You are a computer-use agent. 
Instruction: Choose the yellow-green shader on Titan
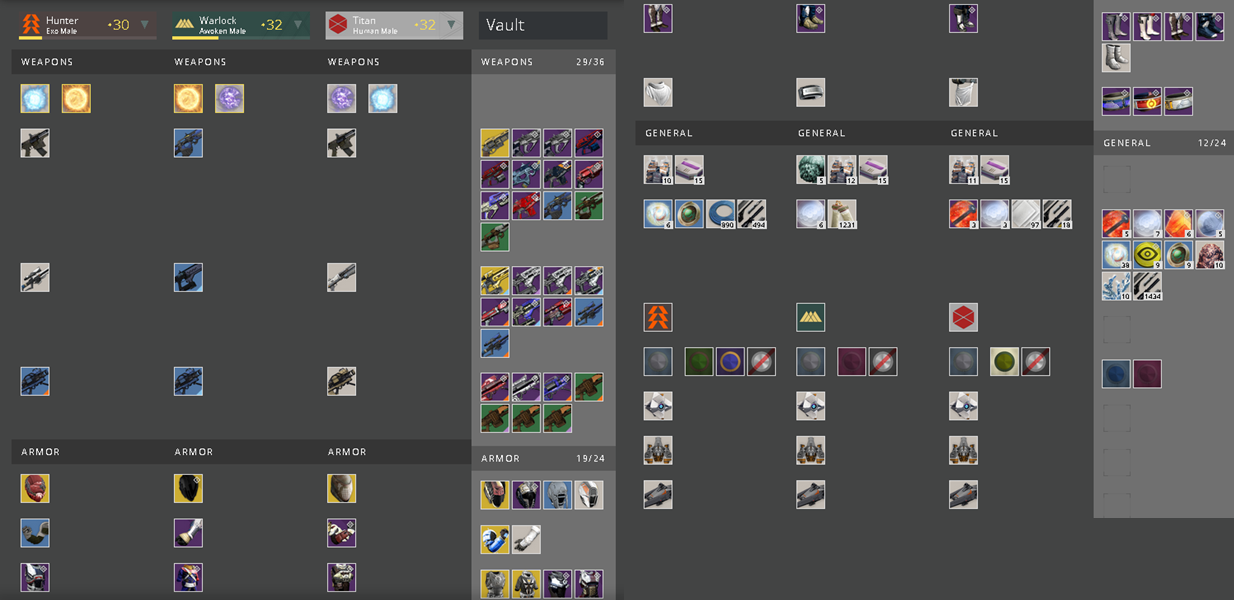[1004, 362]
